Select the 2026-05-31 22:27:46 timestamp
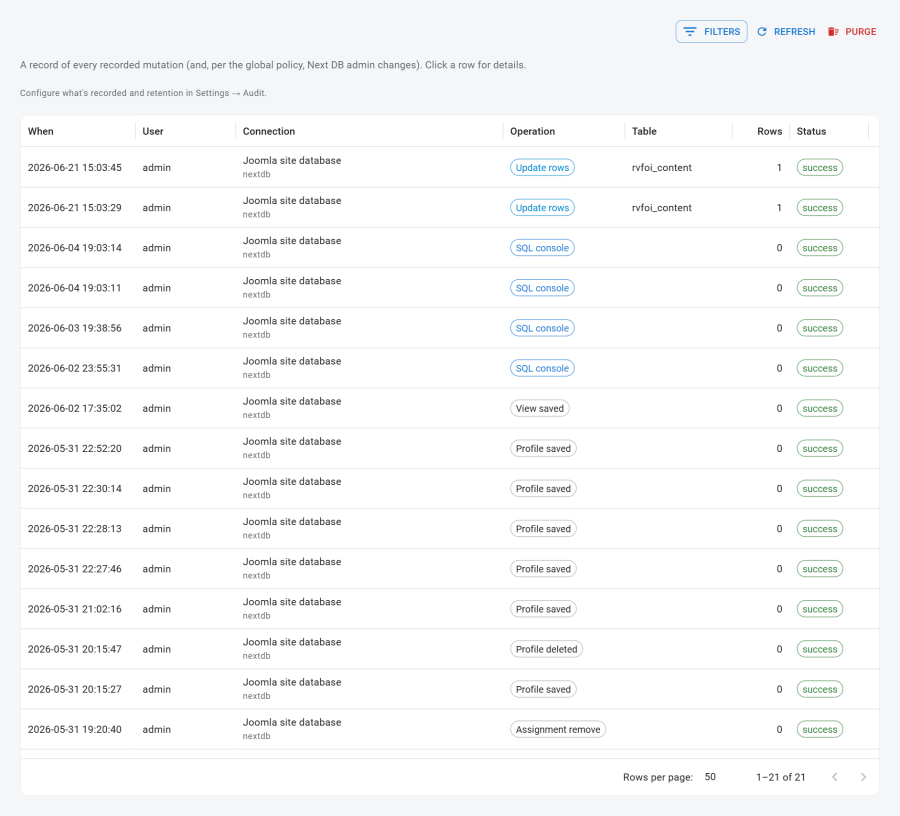Screen dimensions: 900x816 (75, 569)
